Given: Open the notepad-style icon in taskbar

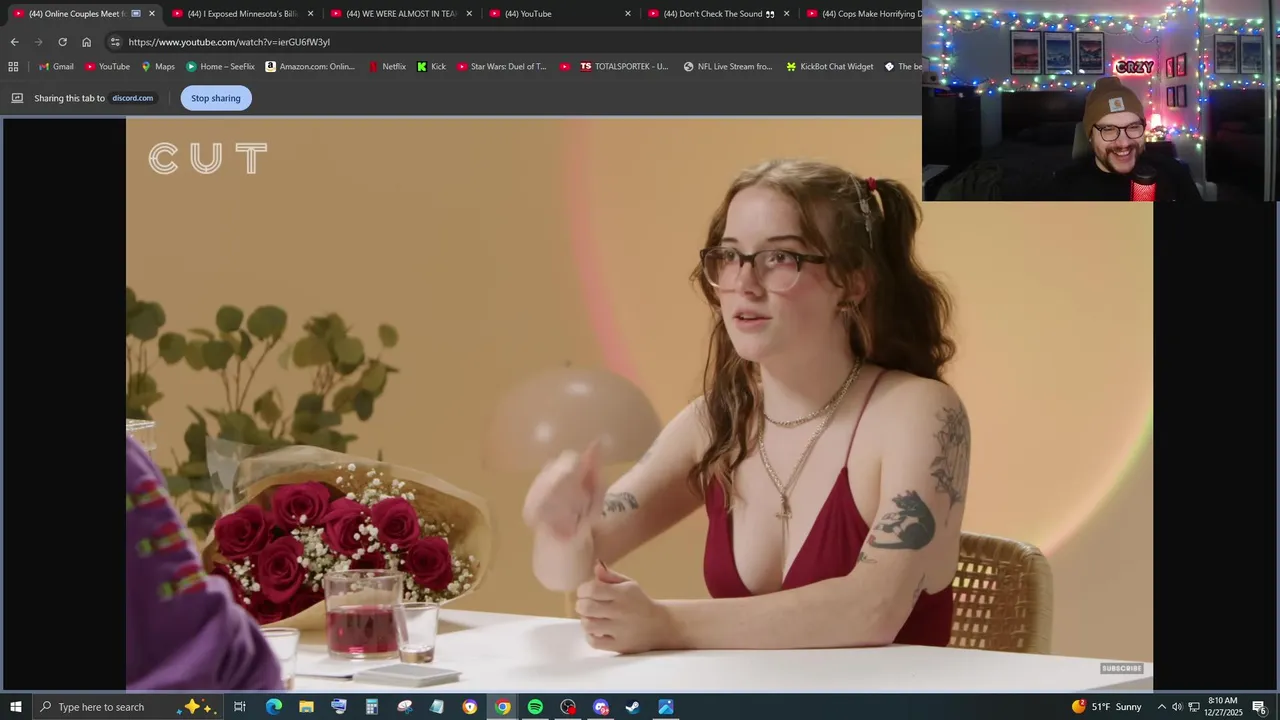Looking at the screenshot, I should (x=437, y=707).
